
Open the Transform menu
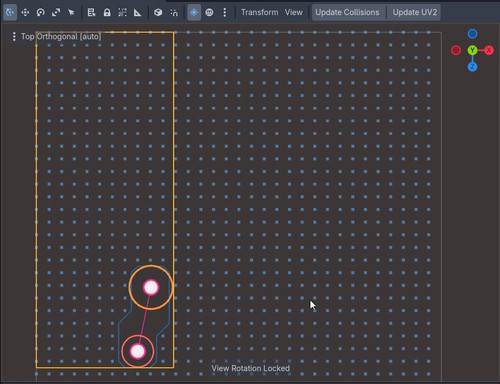coord(260,12)
